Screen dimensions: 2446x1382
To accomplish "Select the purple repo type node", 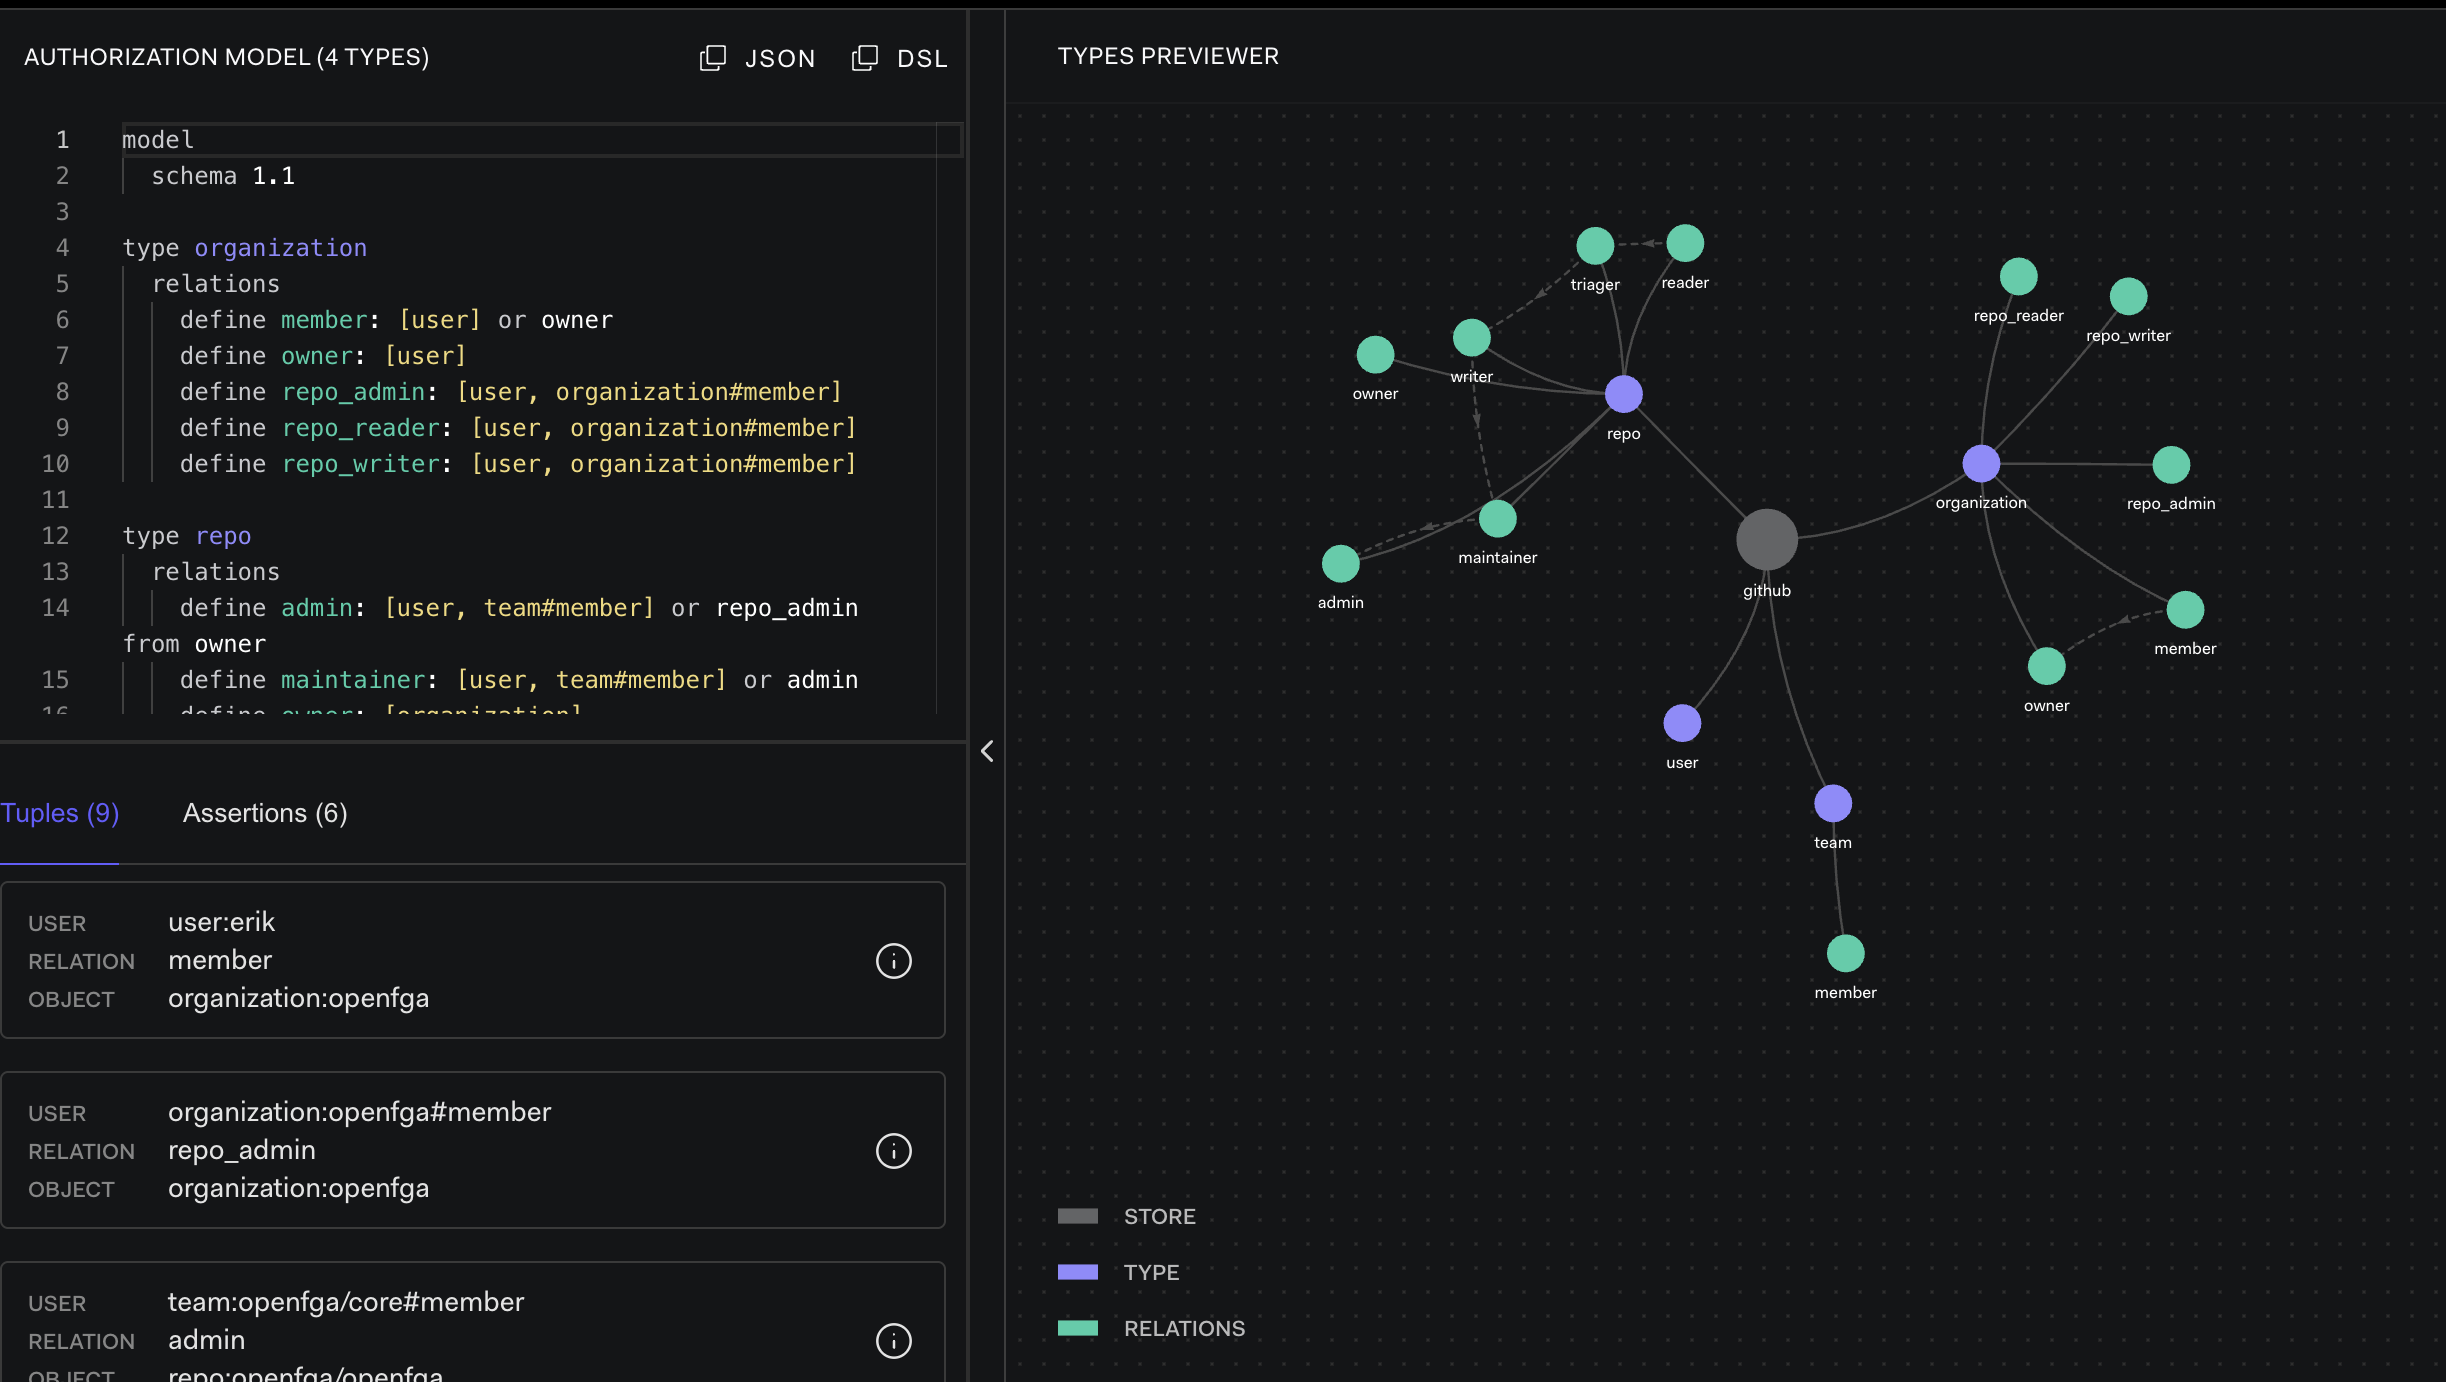I will 1623,394.
